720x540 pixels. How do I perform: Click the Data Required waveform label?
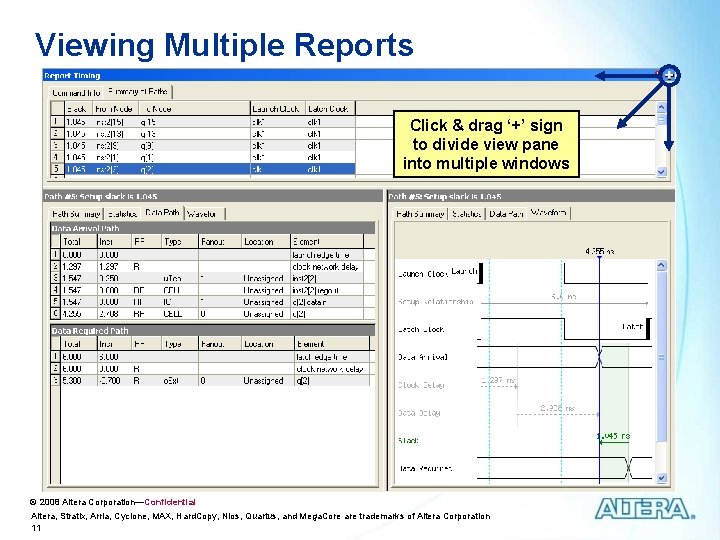click(x=425, y=468)
